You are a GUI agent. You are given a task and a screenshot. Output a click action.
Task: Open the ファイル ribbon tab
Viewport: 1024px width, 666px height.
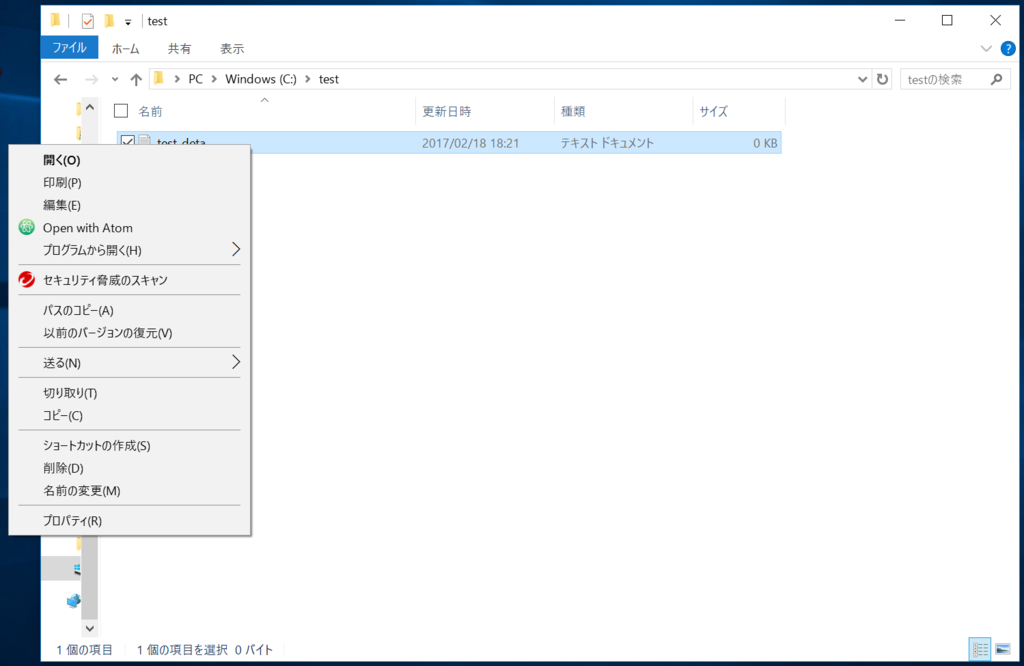(69, 48)
